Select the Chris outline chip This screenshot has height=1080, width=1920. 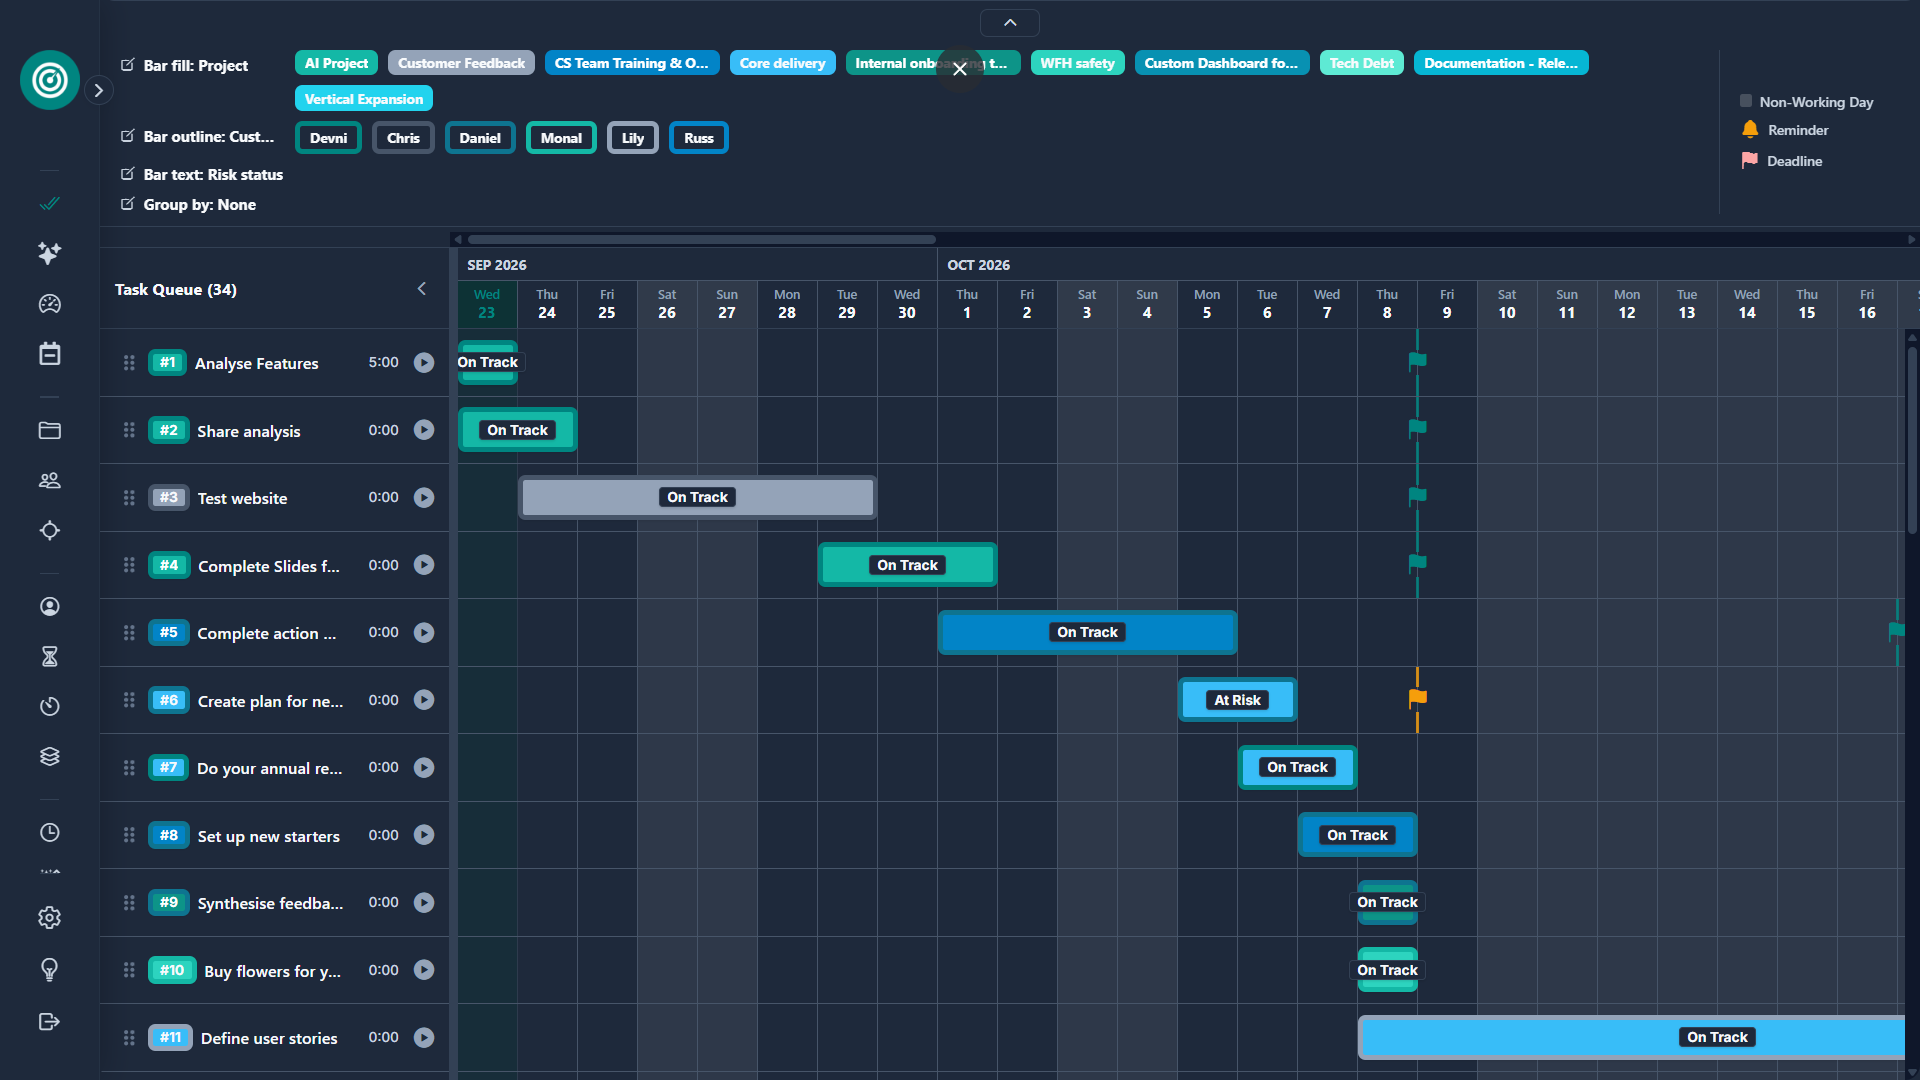pyautogui.click(x=403, y=138)
